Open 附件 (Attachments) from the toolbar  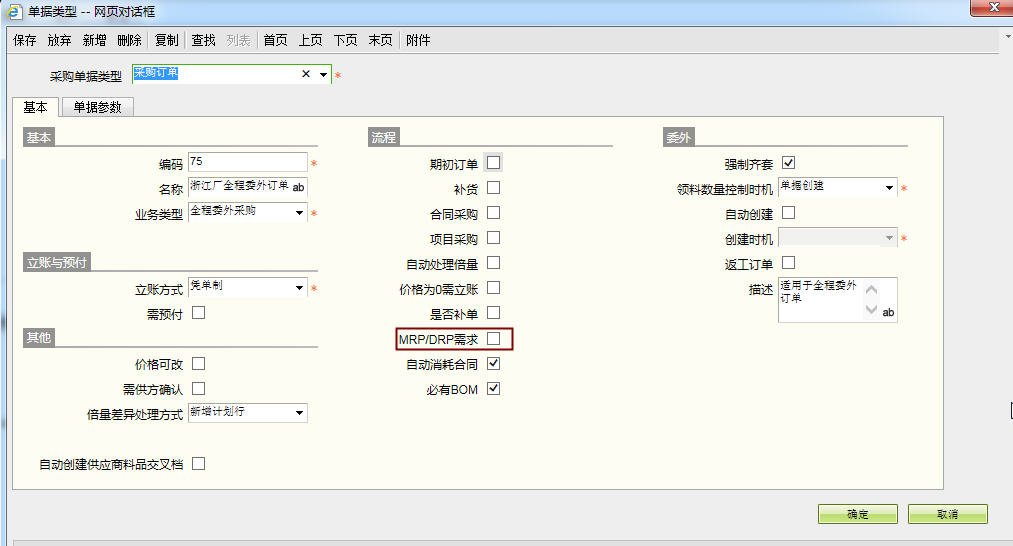click(x=418, y=40)
